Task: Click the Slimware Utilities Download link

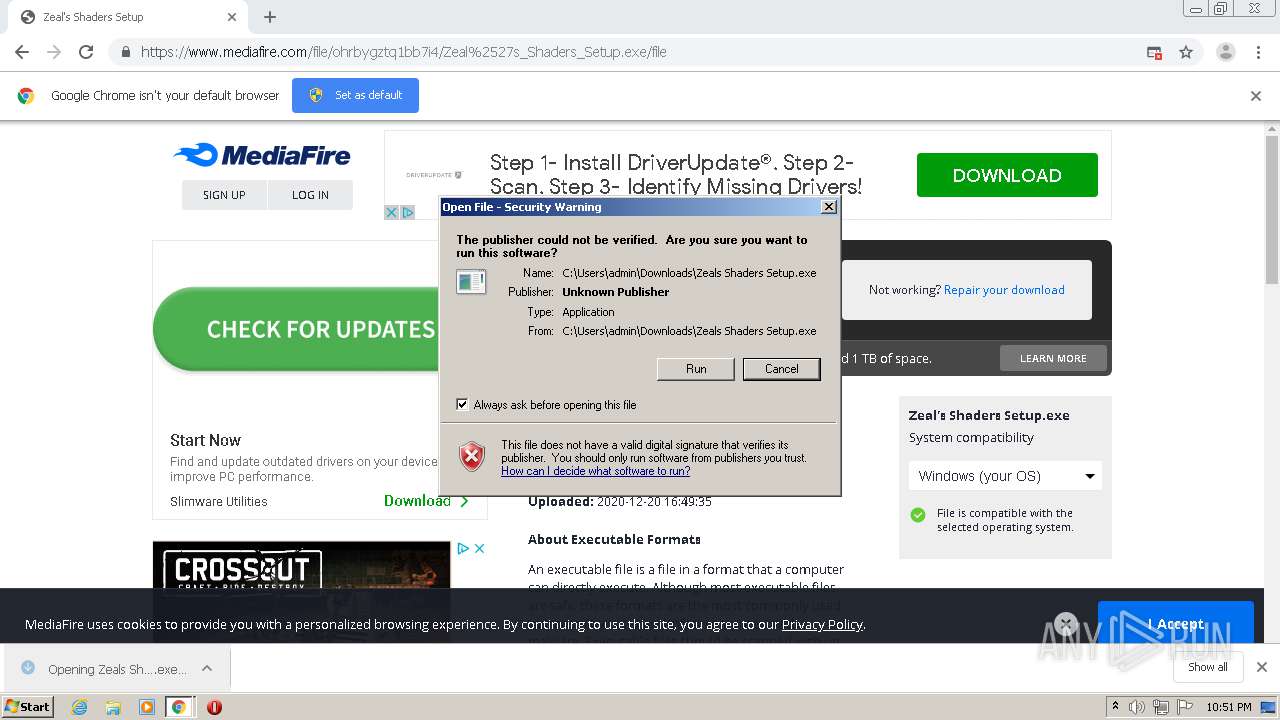Action: click(425, 501)
